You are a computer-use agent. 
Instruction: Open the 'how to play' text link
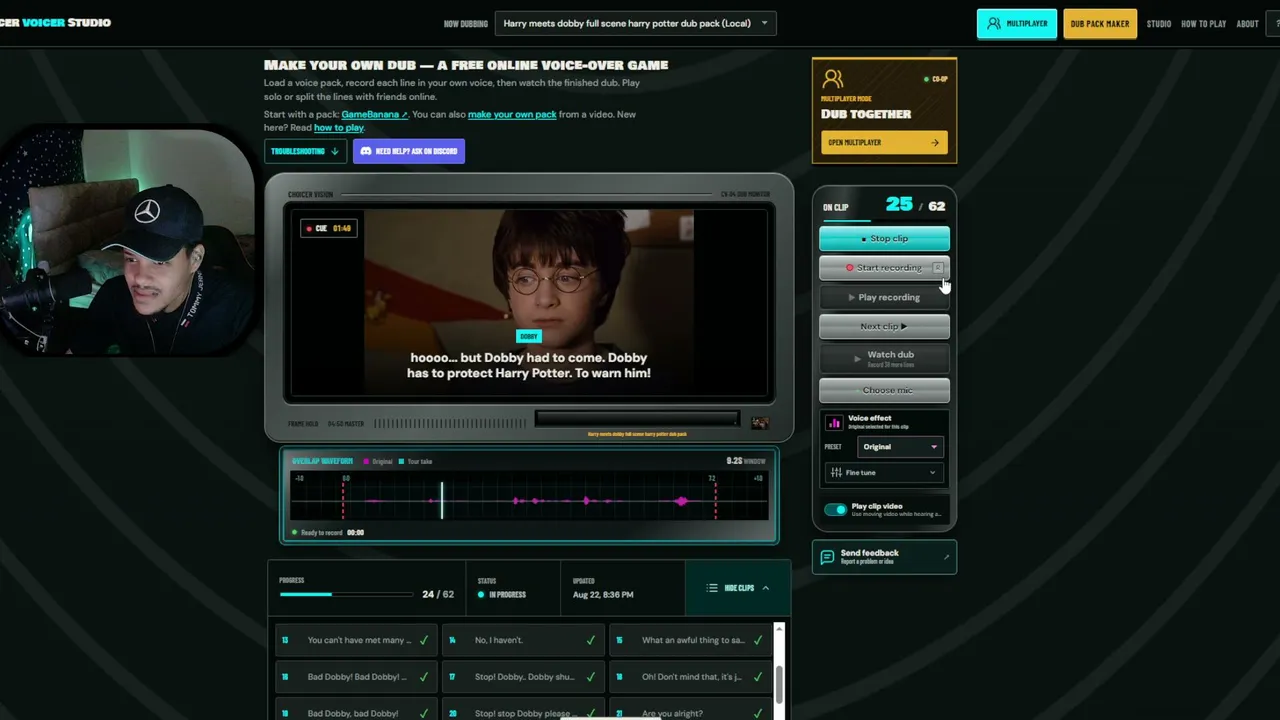(x=339, y=128)
